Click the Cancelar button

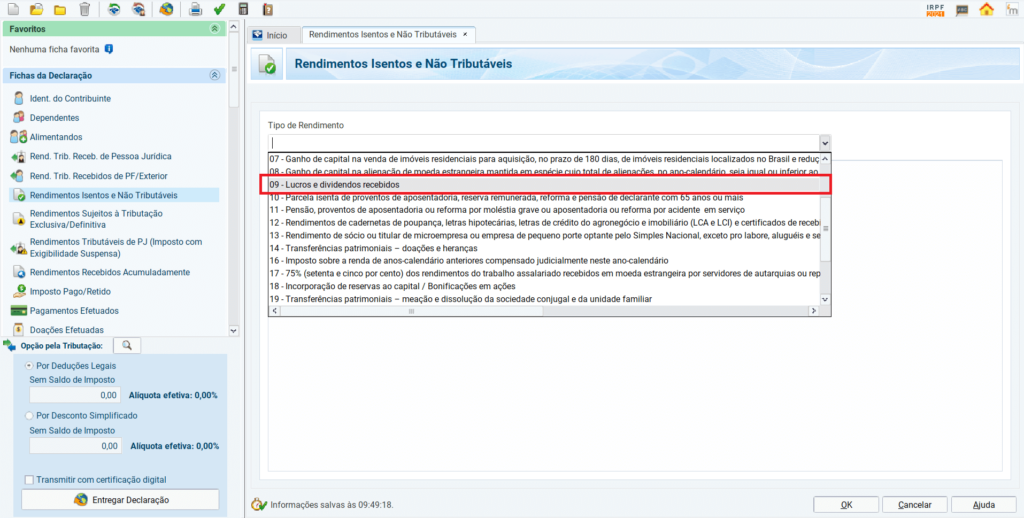914,504
